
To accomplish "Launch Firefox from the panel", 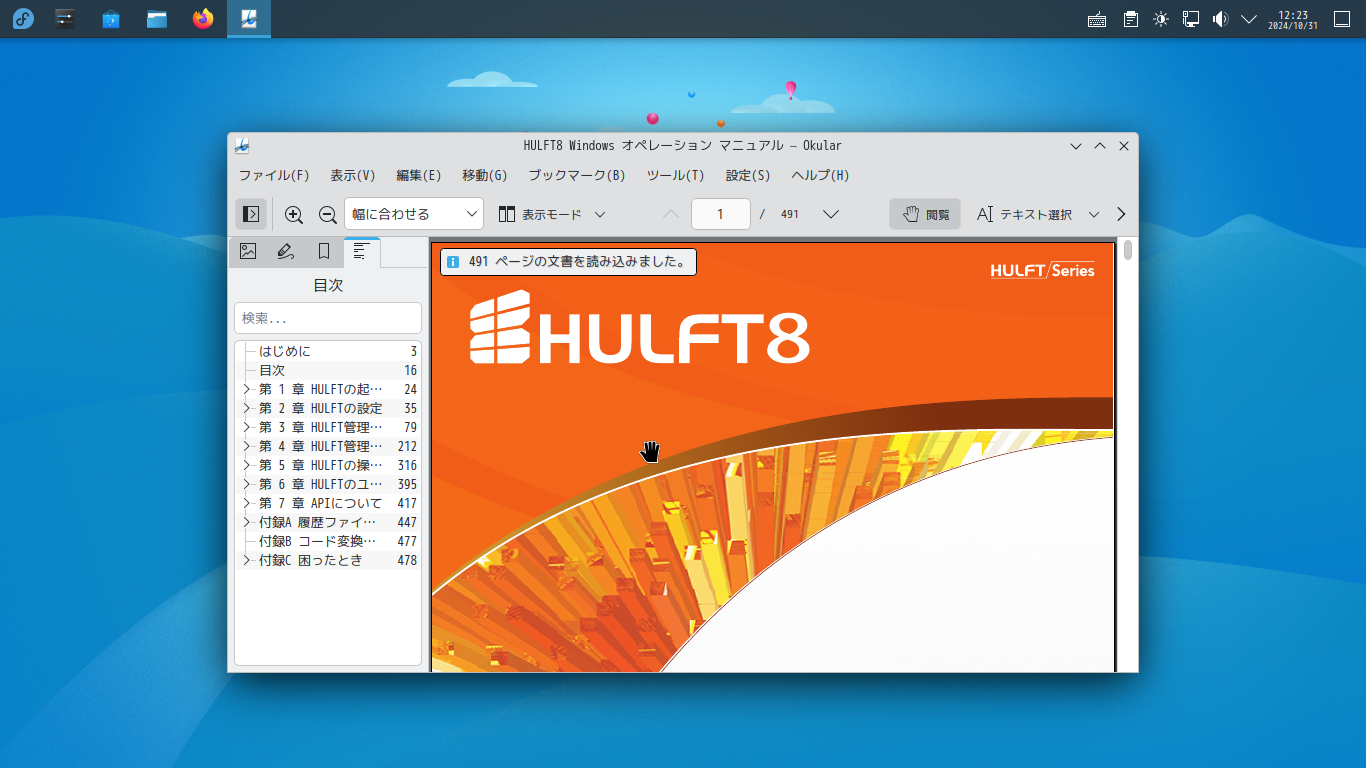I will (203, 19).
